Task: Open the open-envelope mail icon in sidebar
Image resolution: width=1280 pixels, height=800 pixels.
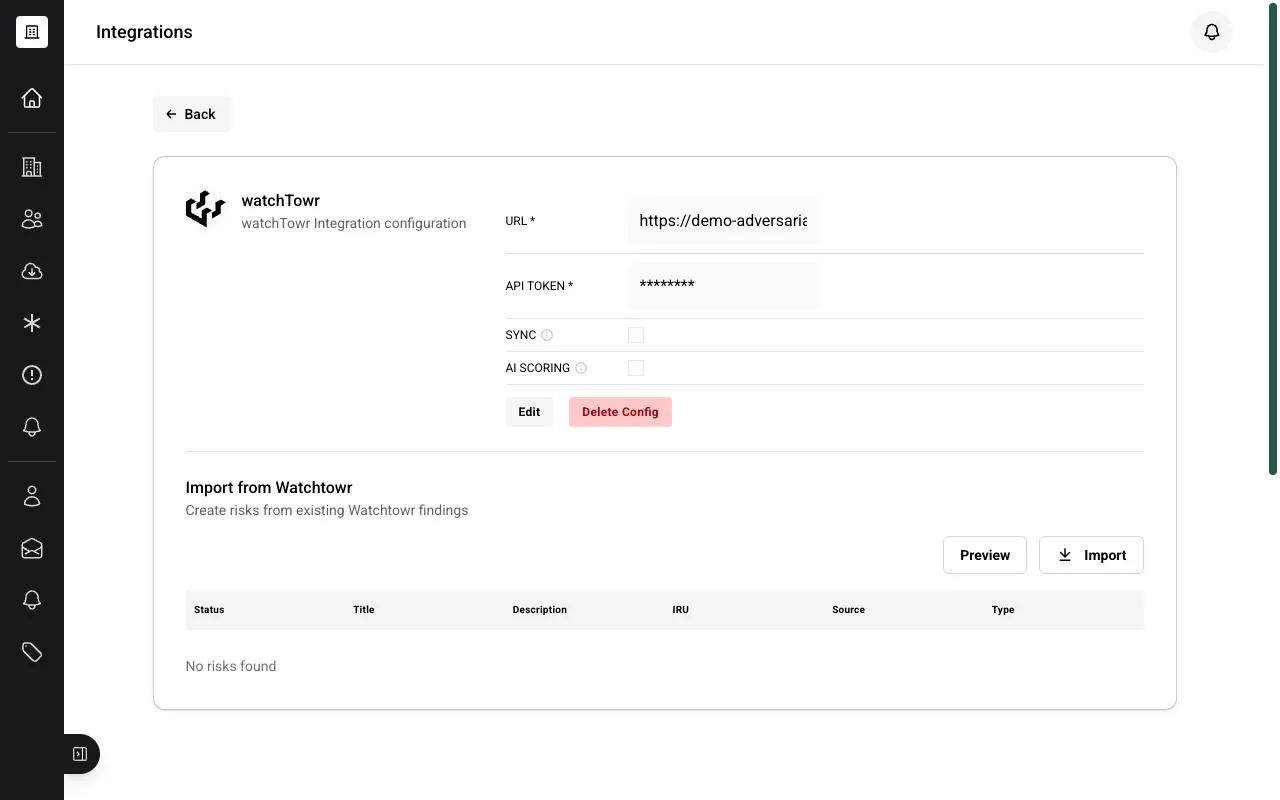Action: pyautogui.click(x=32, y=548)
